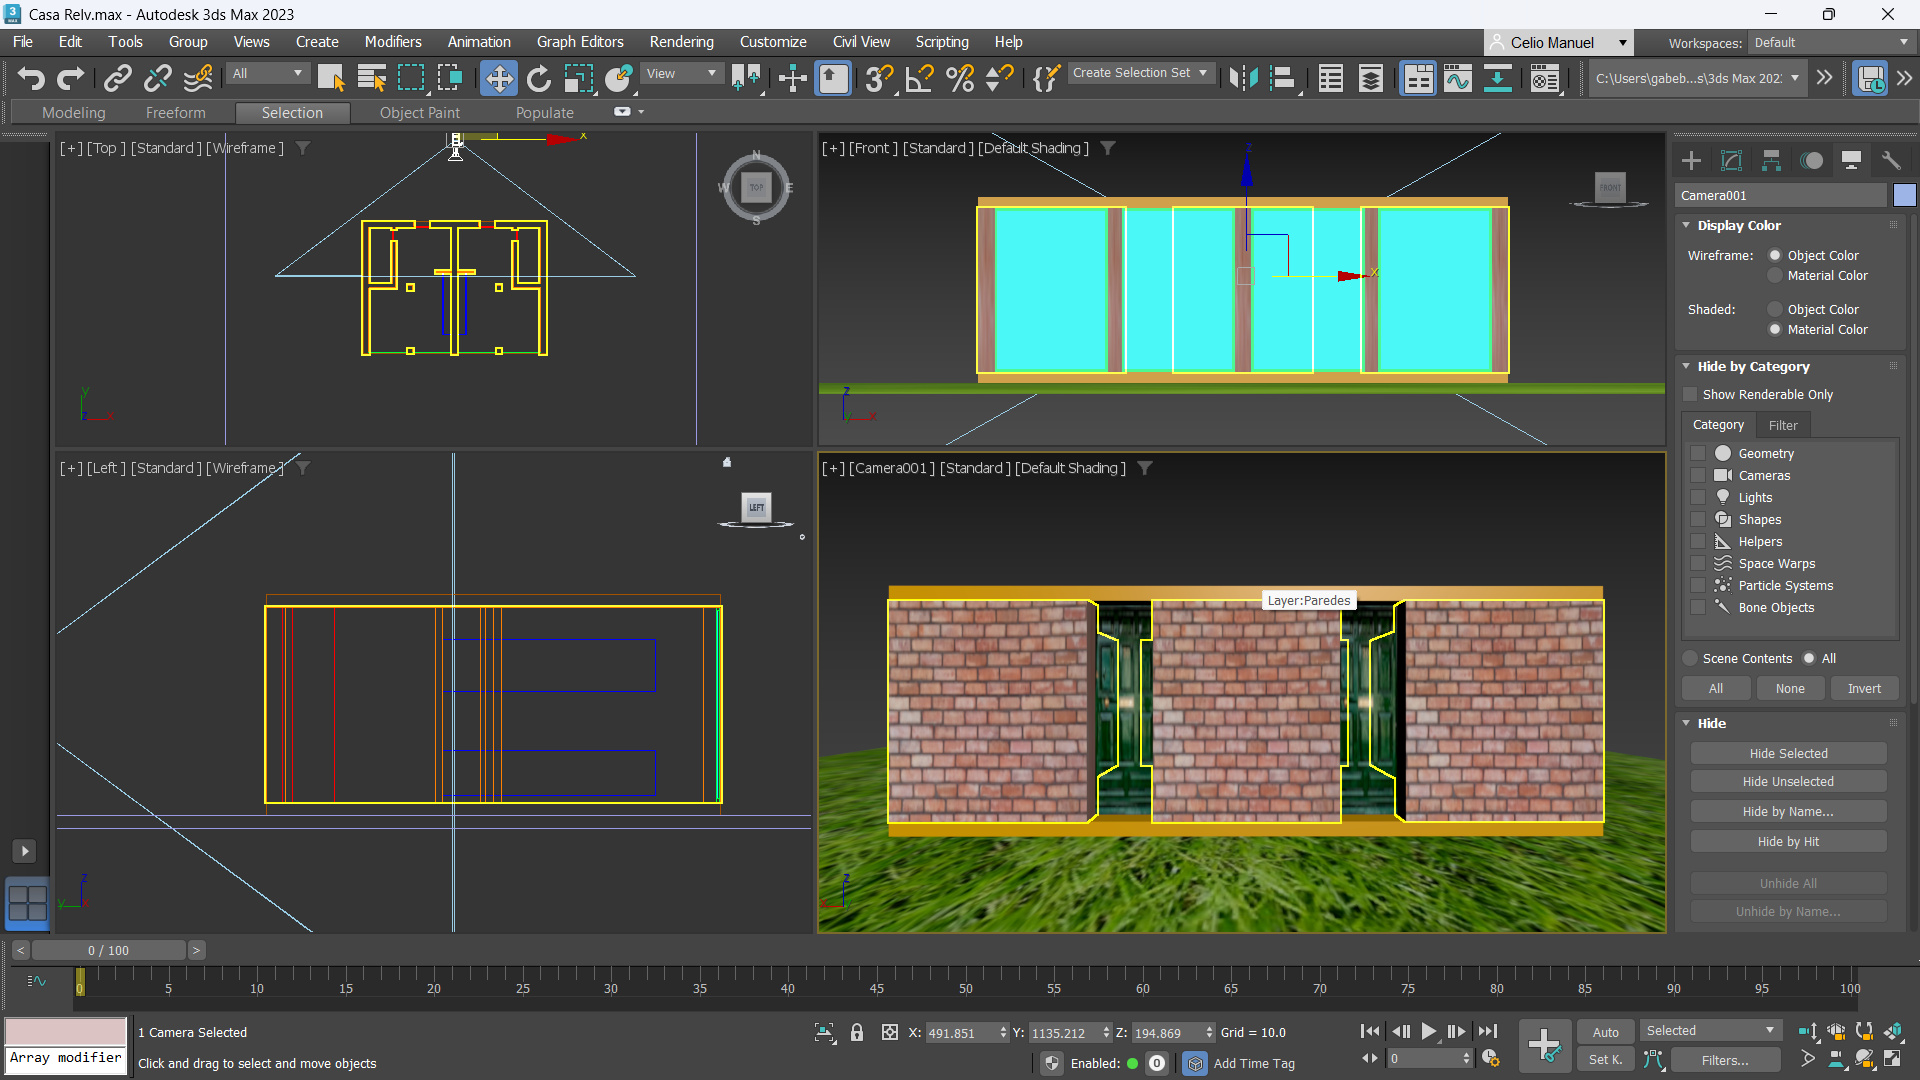Image resolution: width=1920 pixels, height=1080 pixels.
Task: Activate the Select and Move tool
Action: pos(498,78)
